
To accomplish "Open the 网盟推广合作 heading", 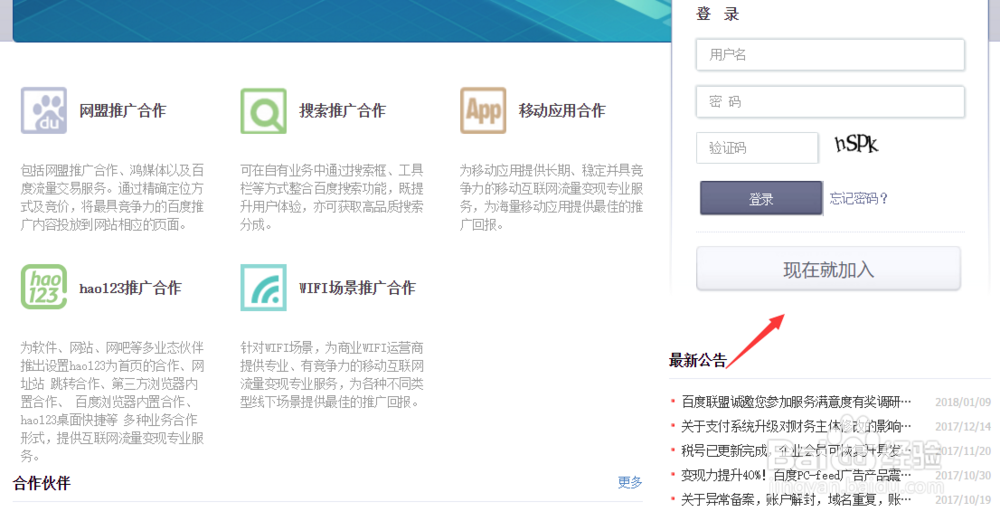I will (x=122, y=111).
